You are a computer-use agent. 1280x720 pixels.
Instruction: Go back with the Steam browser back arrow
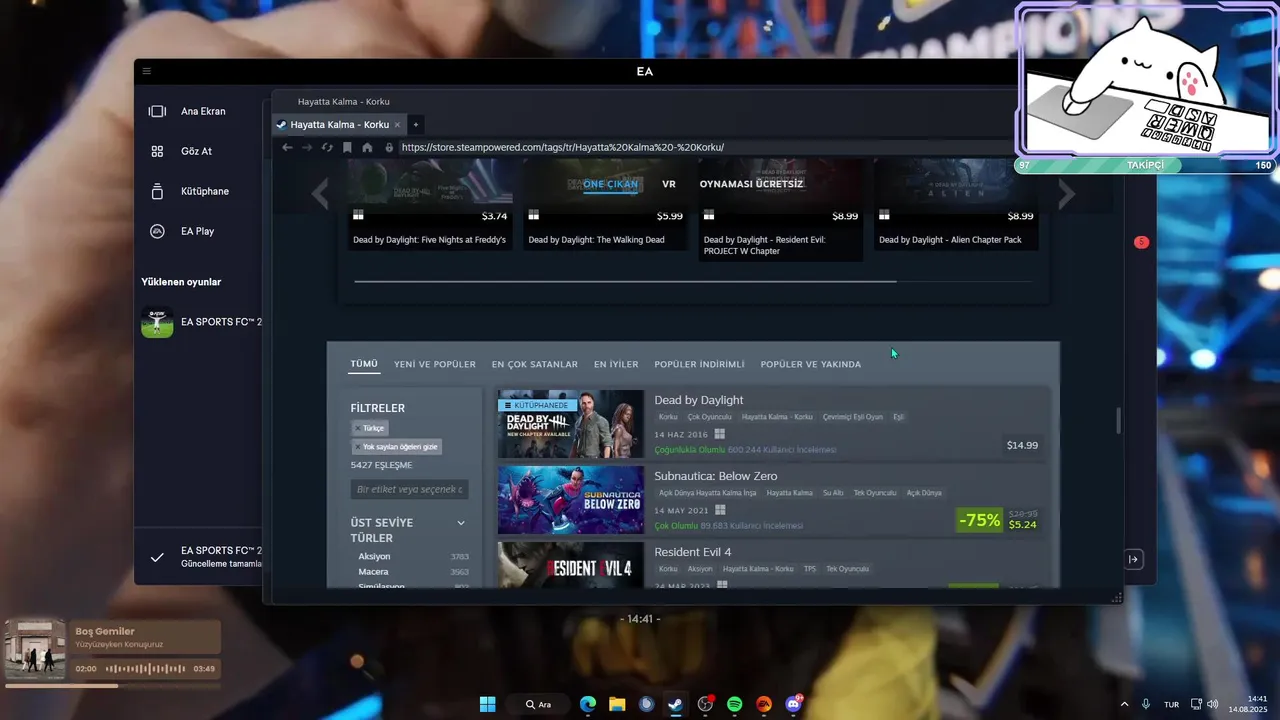tap(287, 147)
